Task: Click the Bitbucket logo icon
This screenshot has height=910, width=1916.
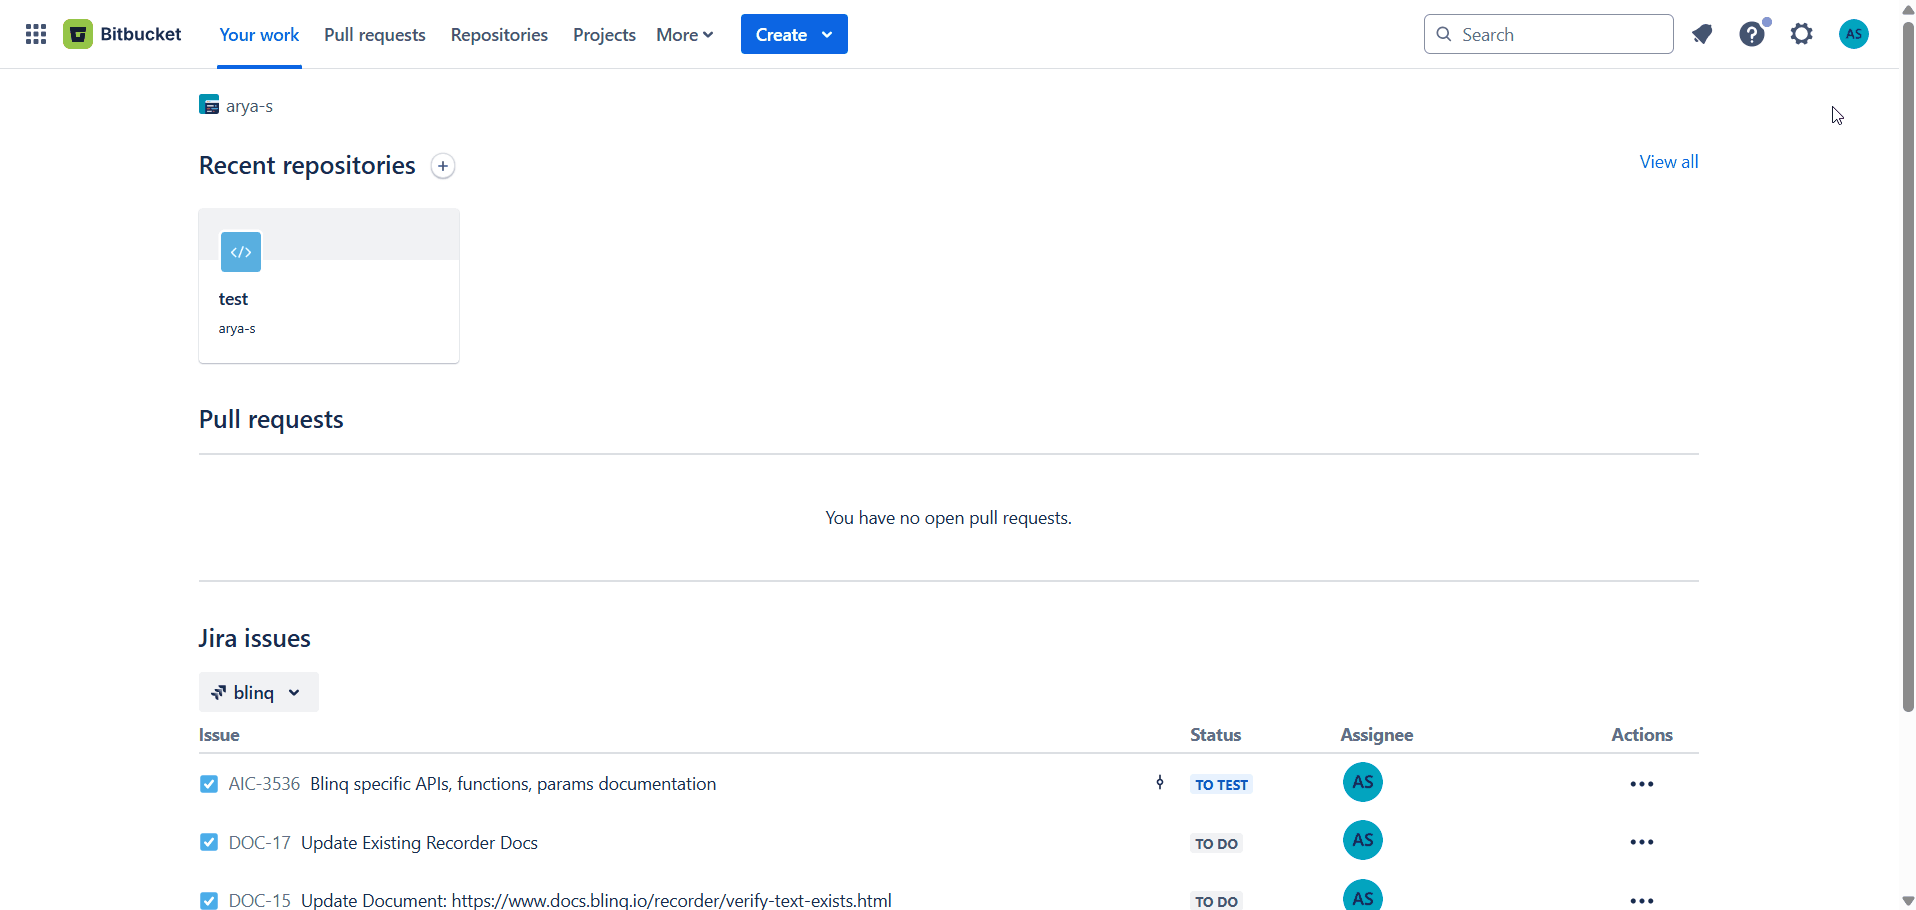Action: (x=77, y=33)
